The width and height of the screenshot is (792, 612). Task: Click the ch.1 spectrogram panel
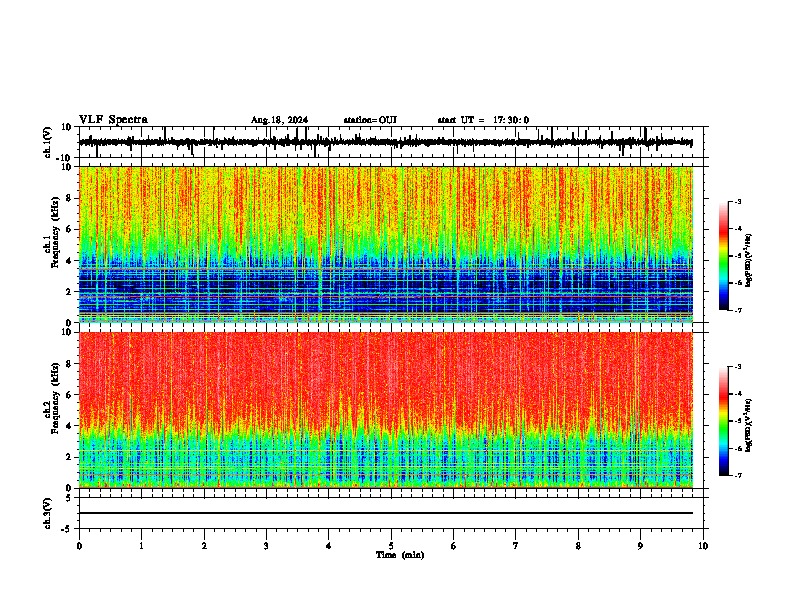click(386, 244)
